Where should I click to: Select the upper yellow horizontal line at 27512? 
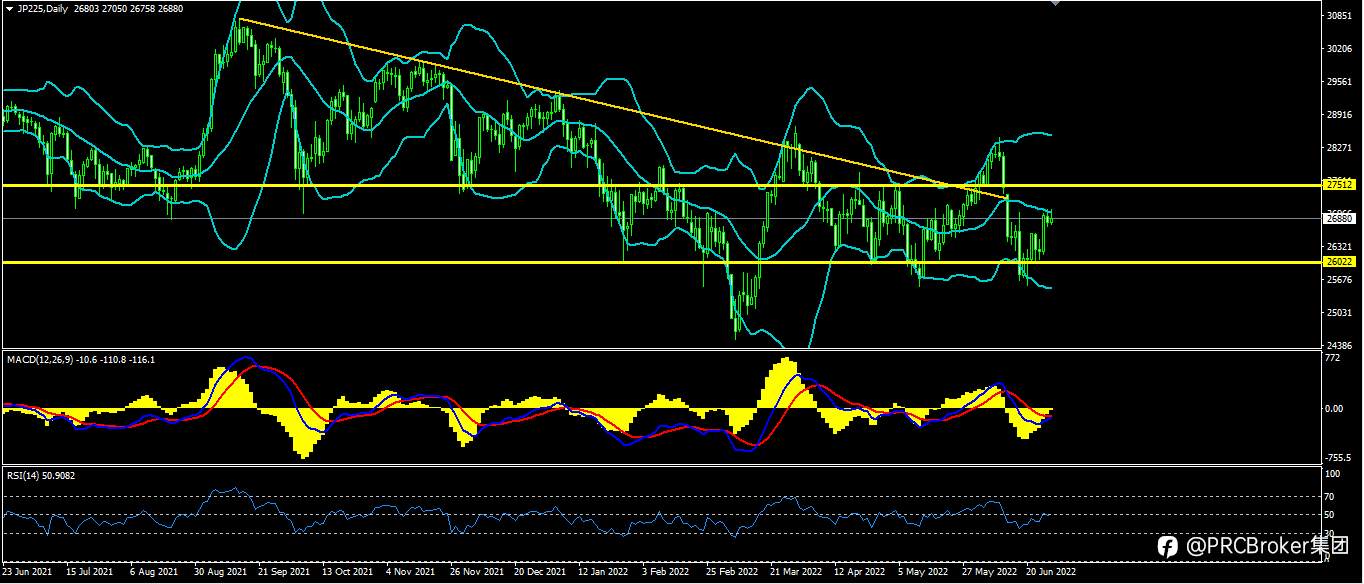(x=660, y=185)
